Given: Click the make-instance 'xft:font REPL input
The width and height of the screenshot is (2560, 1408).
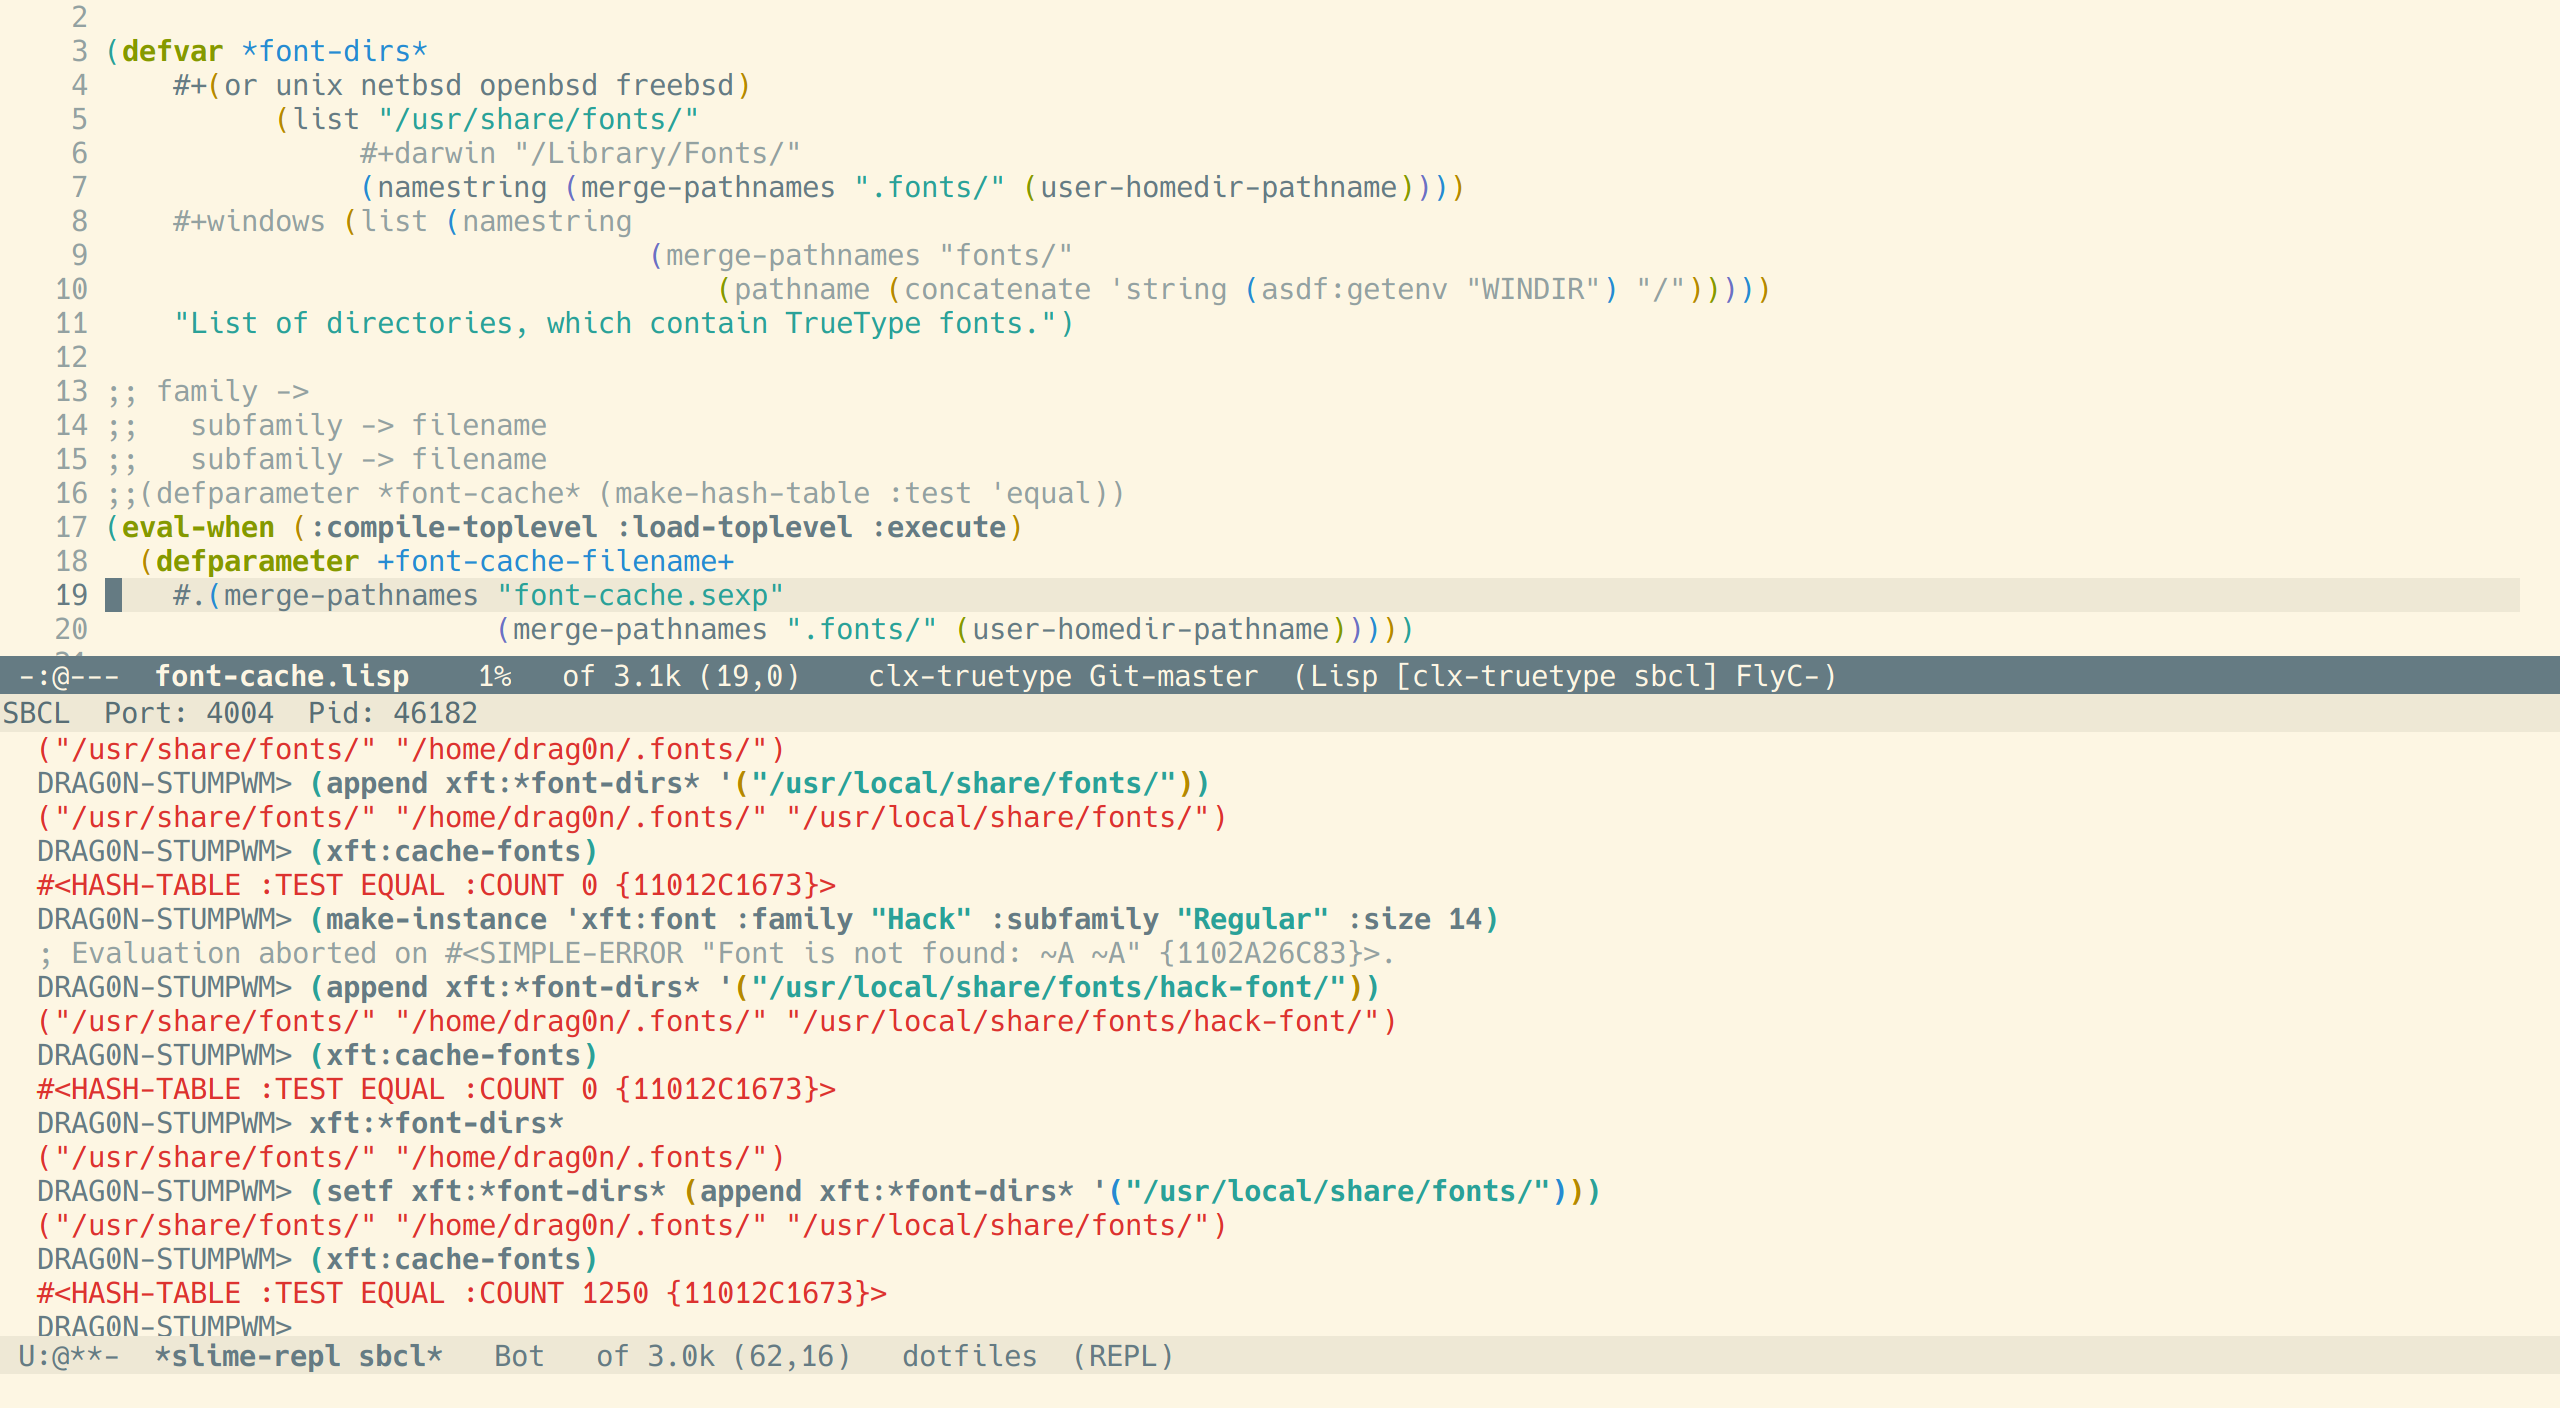Looking at the screenshot, I should [x=904, y=919].
